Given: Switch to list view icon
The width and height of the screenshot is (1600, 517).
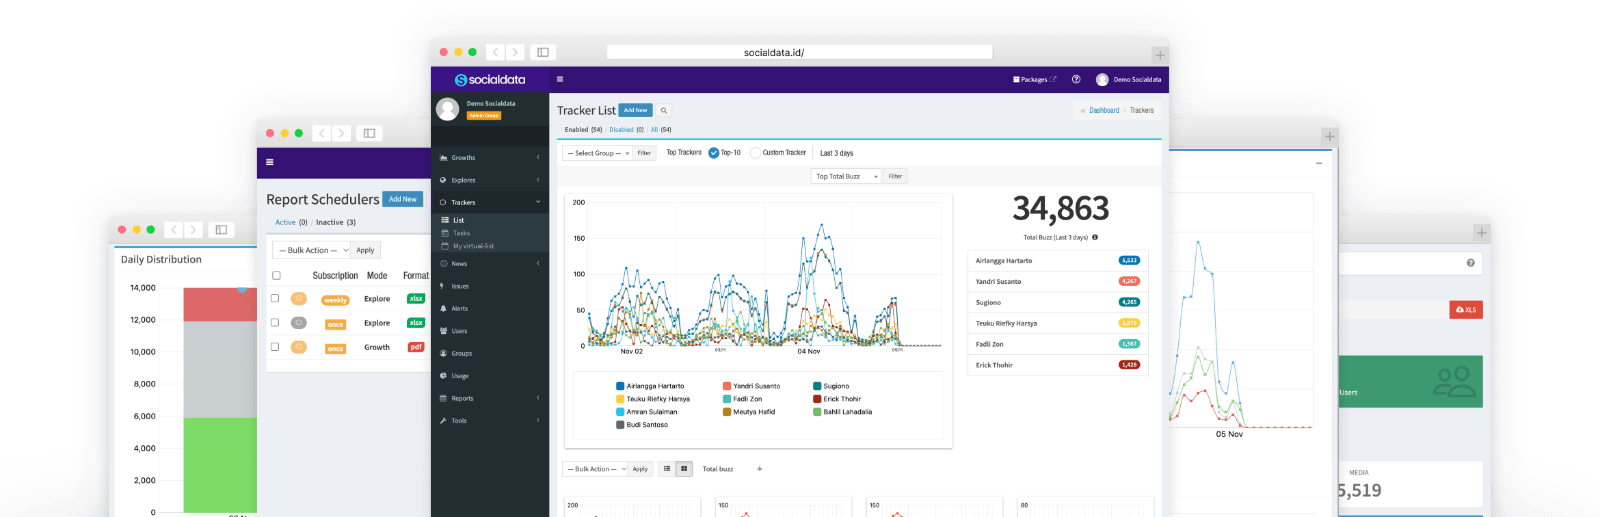Looking at the screenshot, I should click(667, 469).
